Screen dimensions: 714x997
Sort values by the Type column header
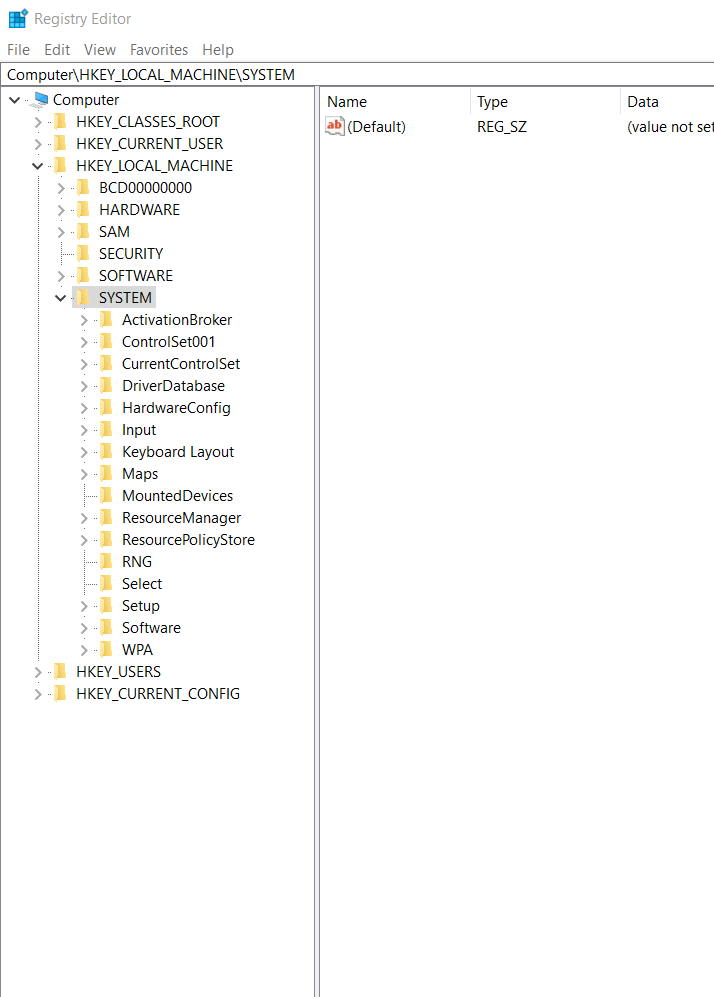546,102
